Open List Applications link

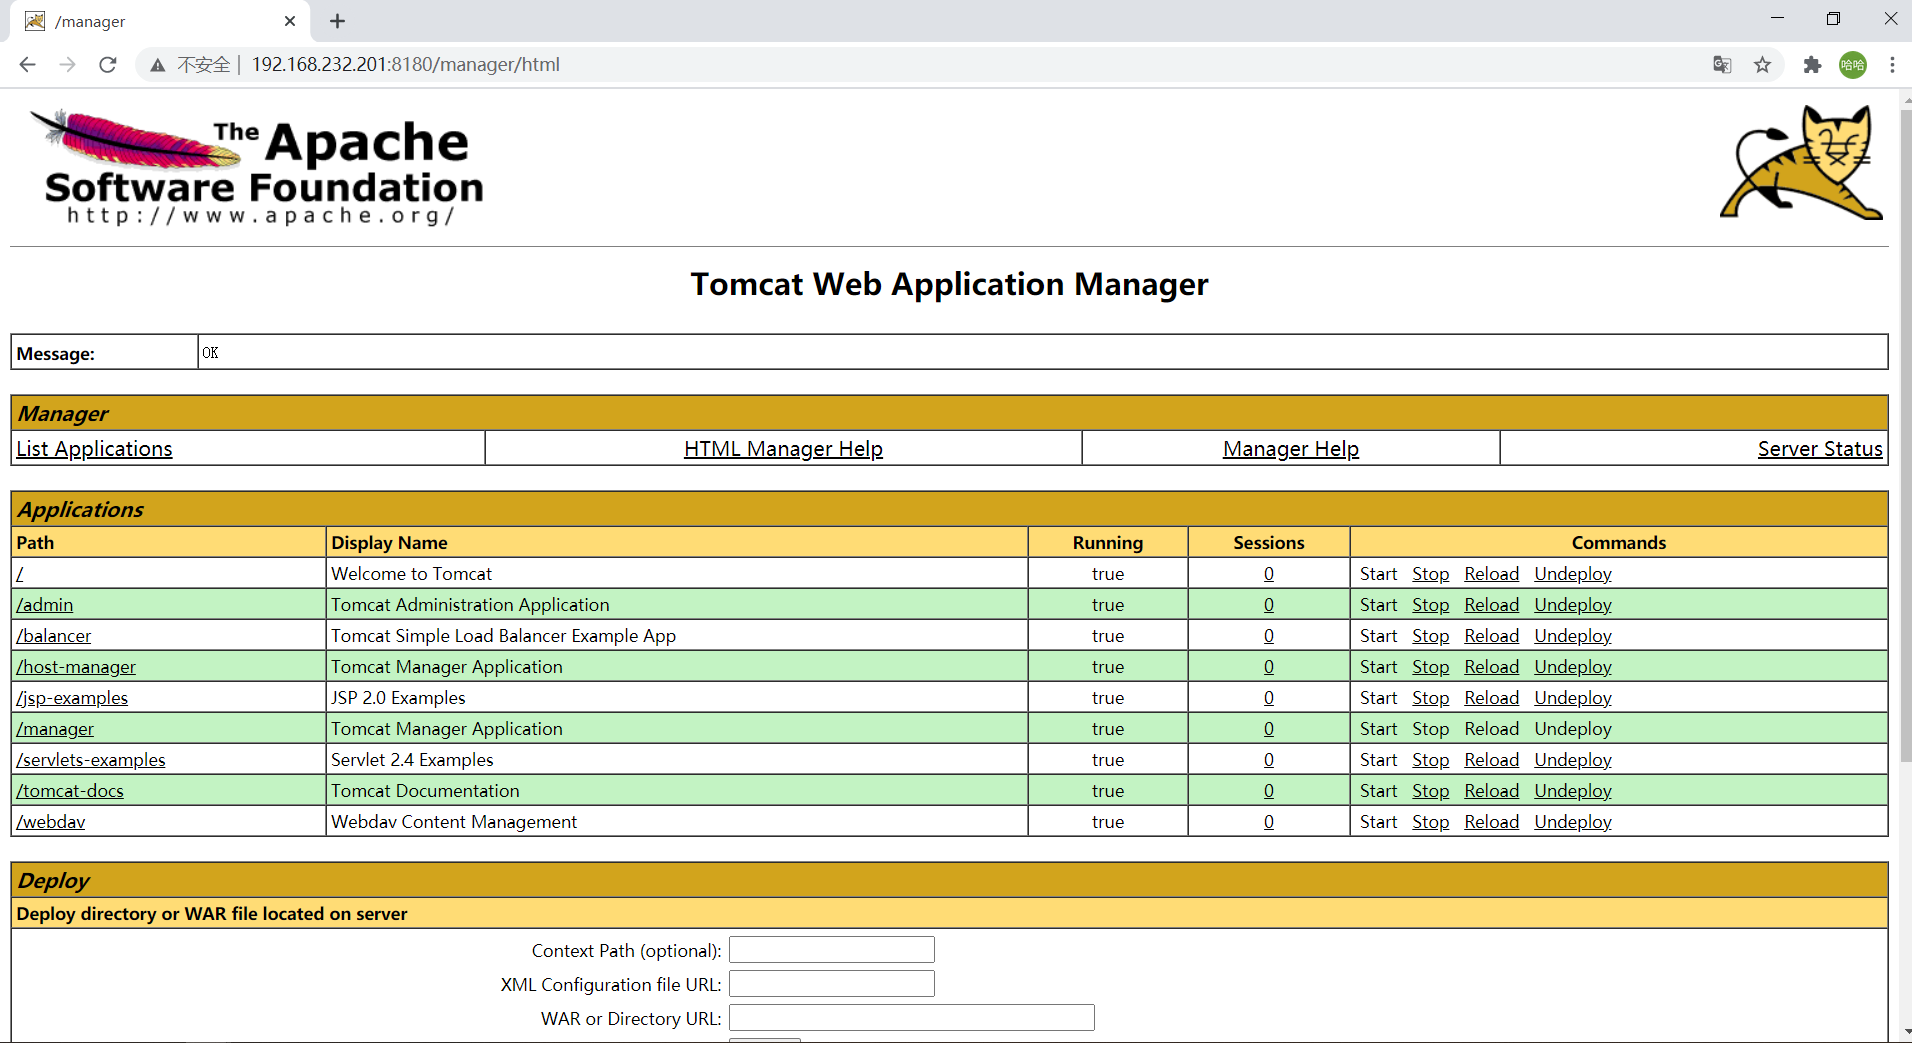94,449
